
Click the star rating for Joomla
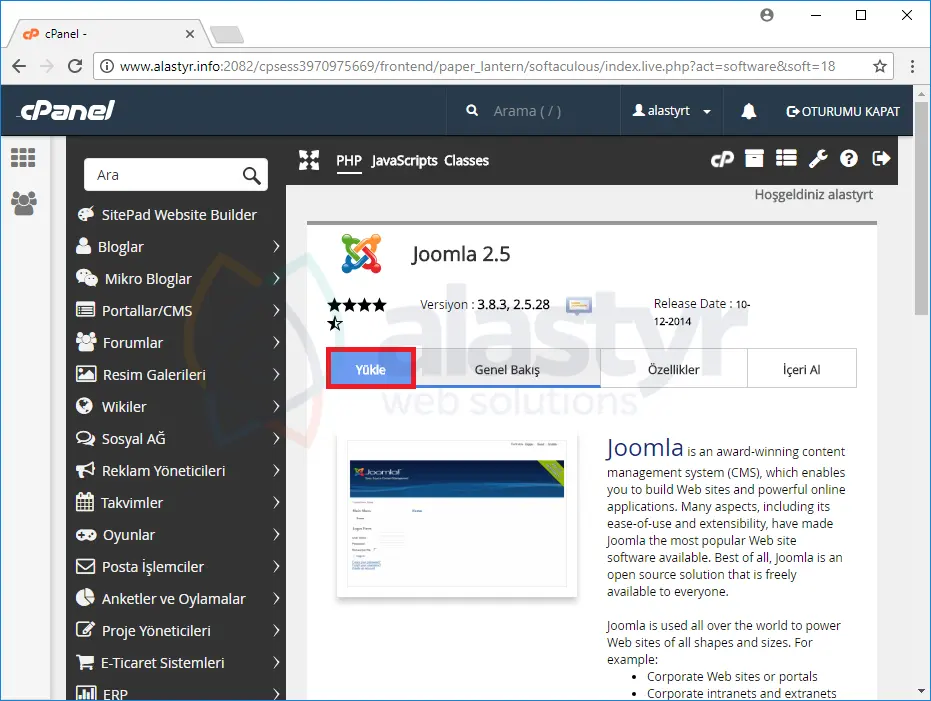(356, 314)
